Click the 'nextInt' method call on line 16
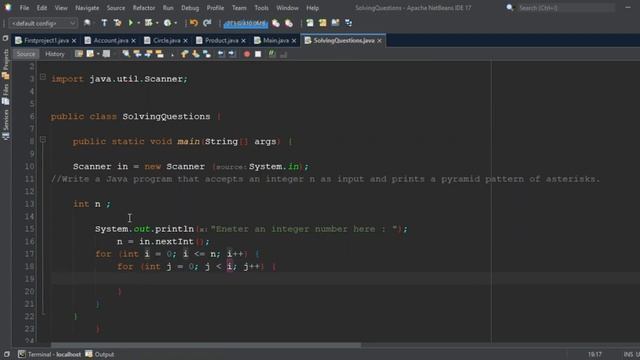This screenshot has width=640, height=360. point(174,242)
